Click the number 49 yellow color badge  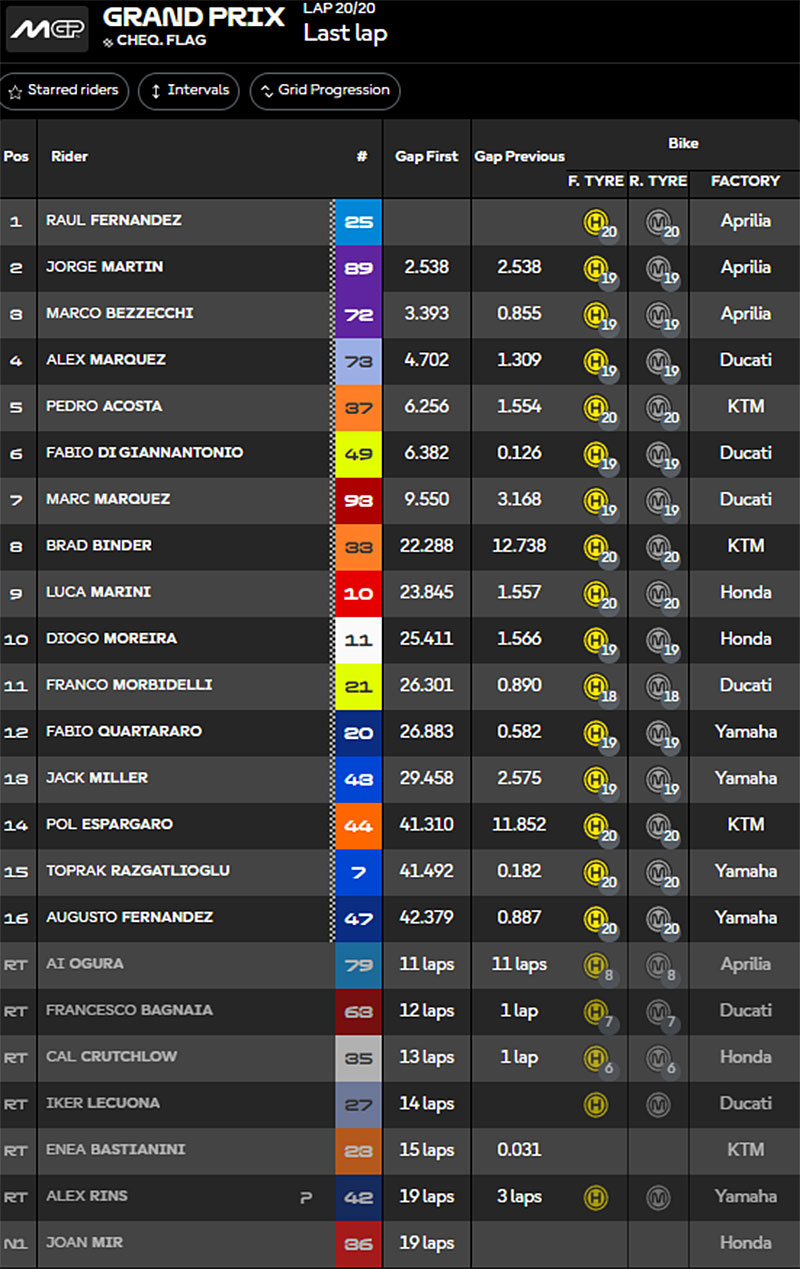[x=358, y=453]
